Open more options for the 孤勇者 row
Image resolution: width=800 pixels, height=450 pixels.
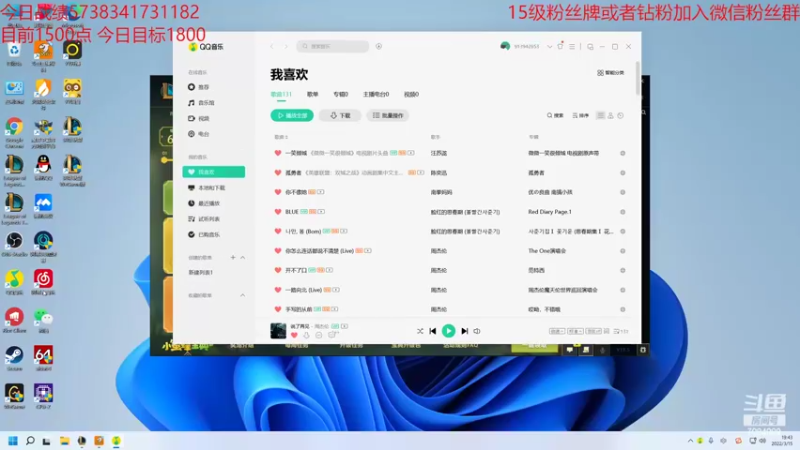(x=622, y=173)
